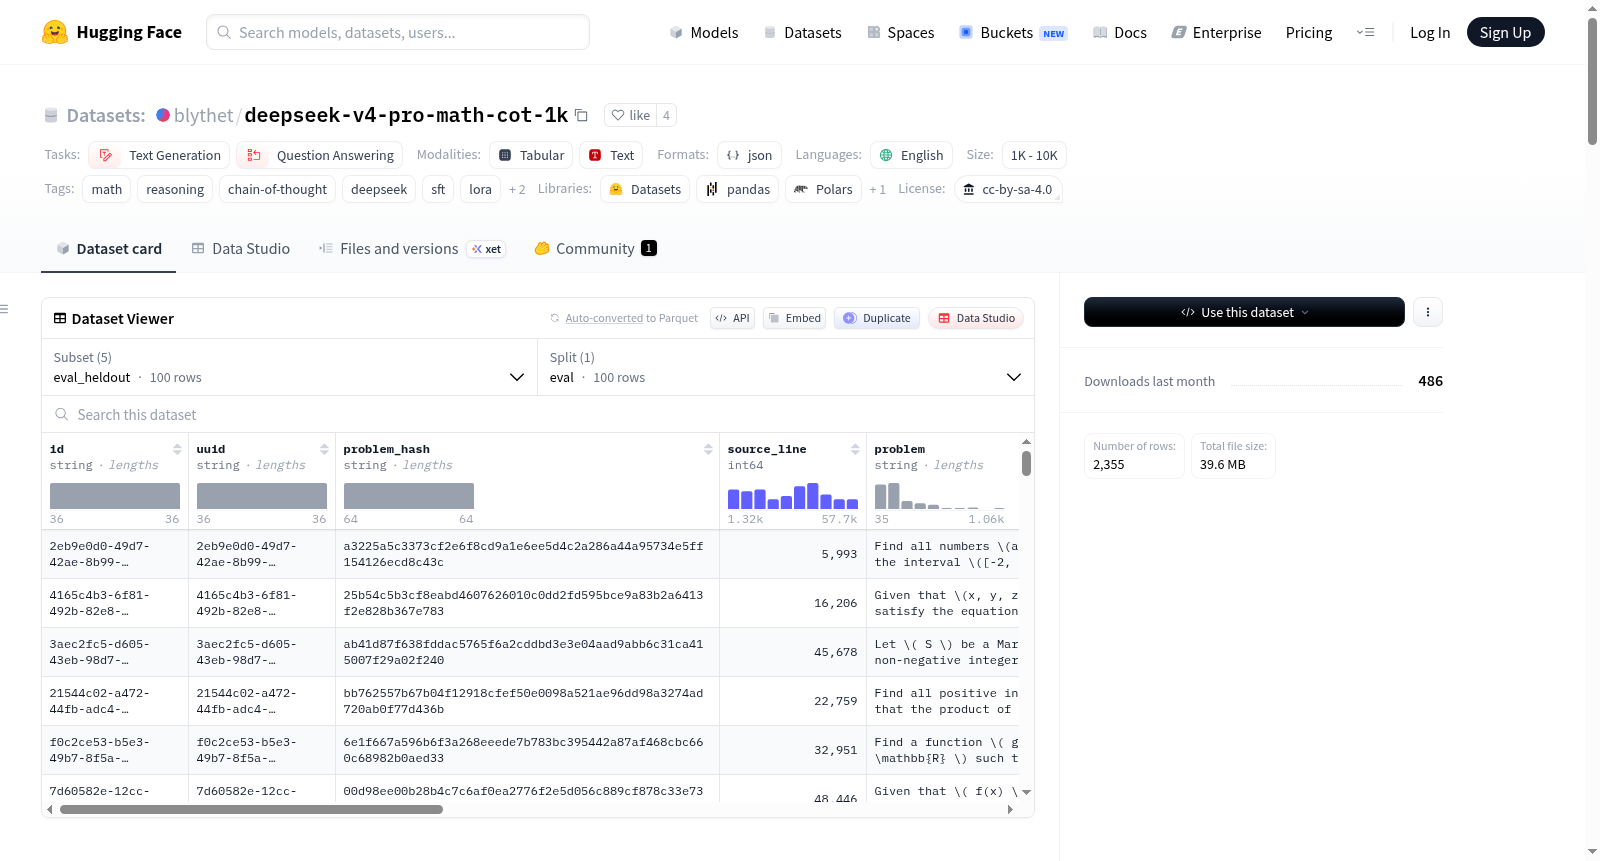Open the Pricing page

click(1309, 32)
